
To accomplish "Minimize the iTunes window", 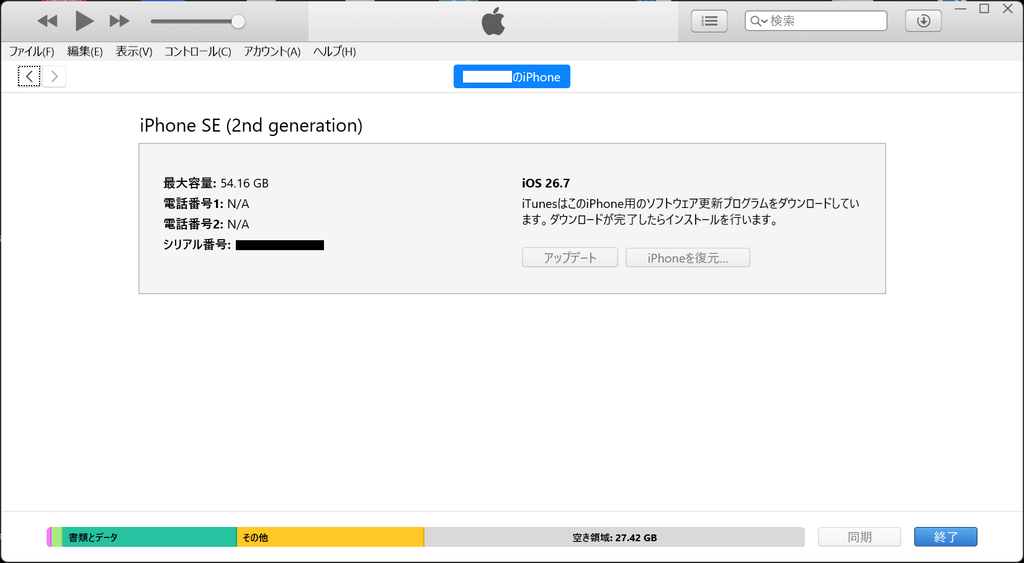I will coord(960,8).
